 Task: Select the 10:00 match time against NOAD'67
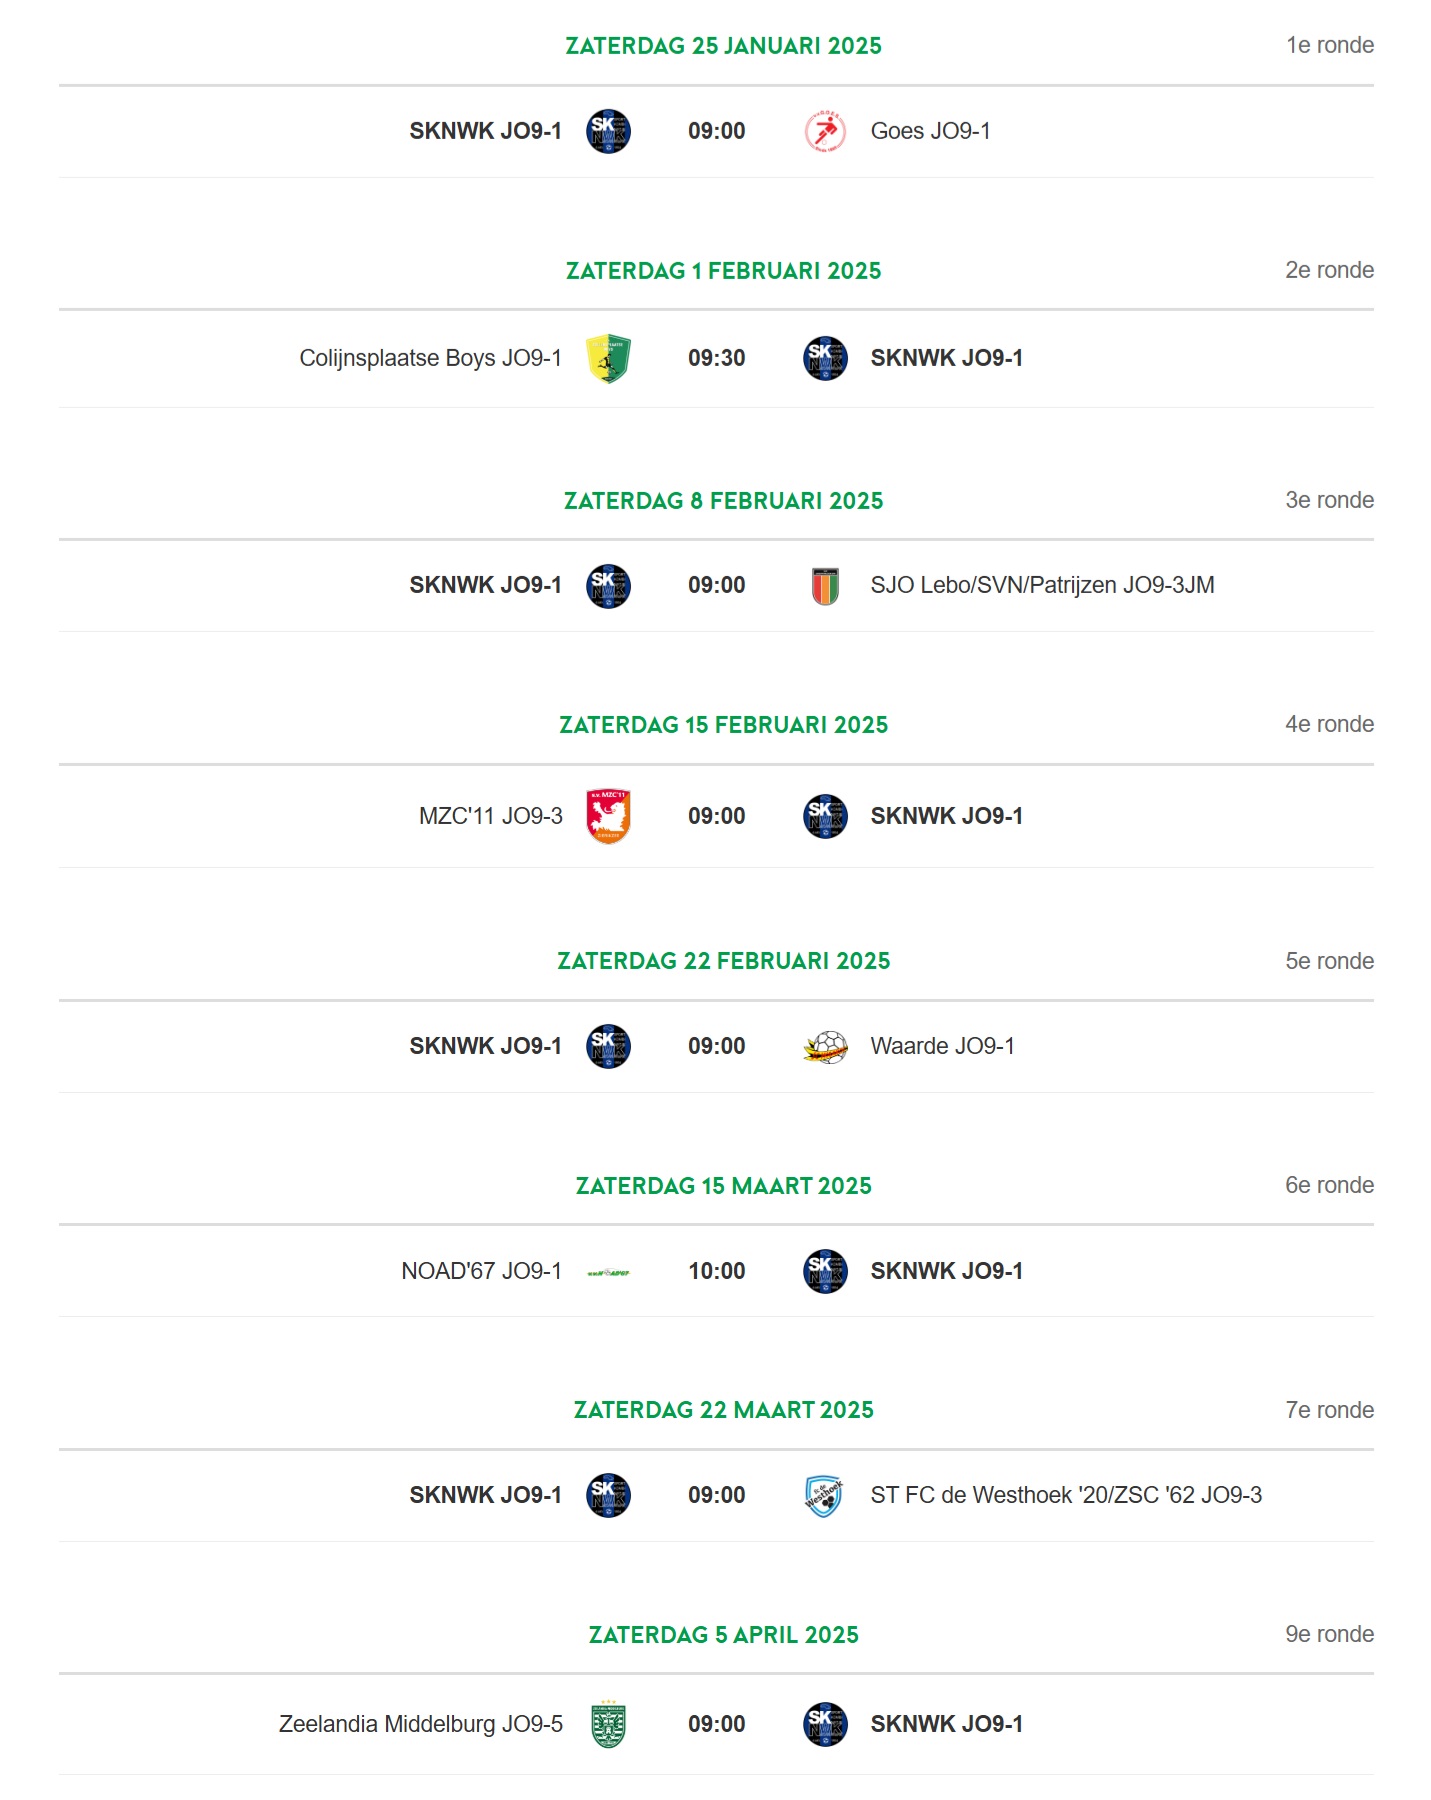pyautogui.click(x=716, y=1271)
